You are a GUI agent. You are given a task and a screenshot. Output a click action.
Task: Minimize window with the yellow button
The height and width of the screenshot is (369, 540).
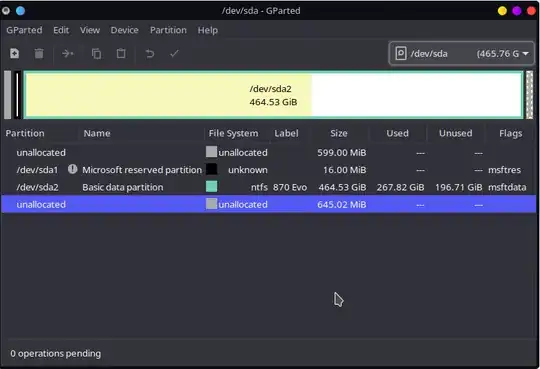502,11
